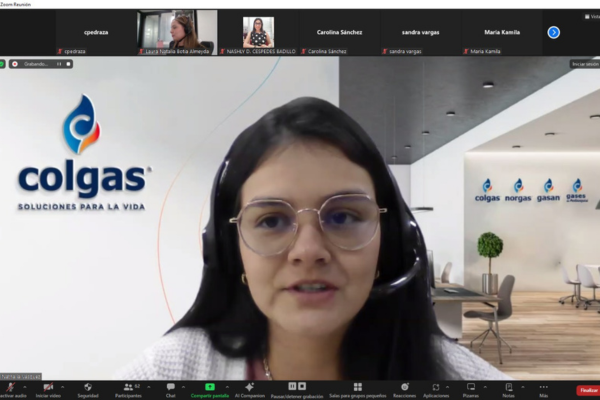Expand video options arrow beside Iniciar video

(62, 387)
